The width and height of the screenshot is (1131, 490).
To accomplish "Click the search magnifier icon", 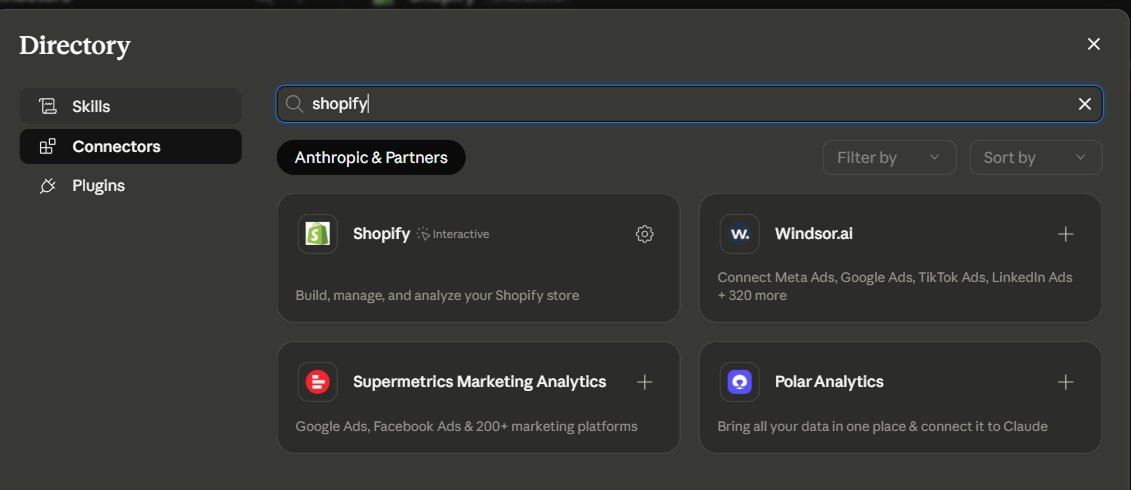I will point(294,104).
